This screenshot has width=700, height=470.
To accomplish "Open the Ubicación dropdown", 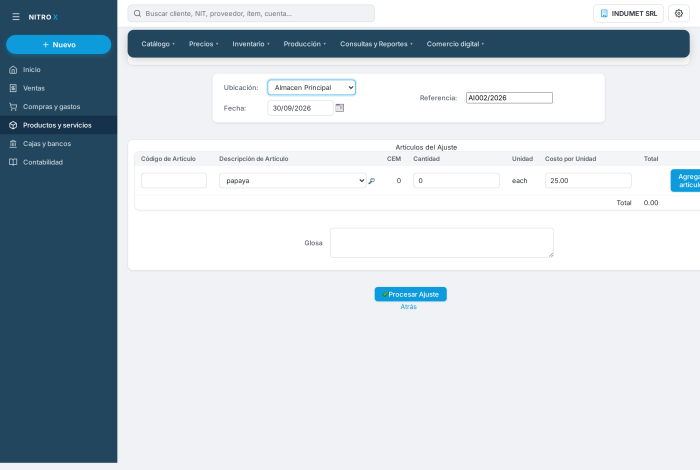I will point(312,87).
